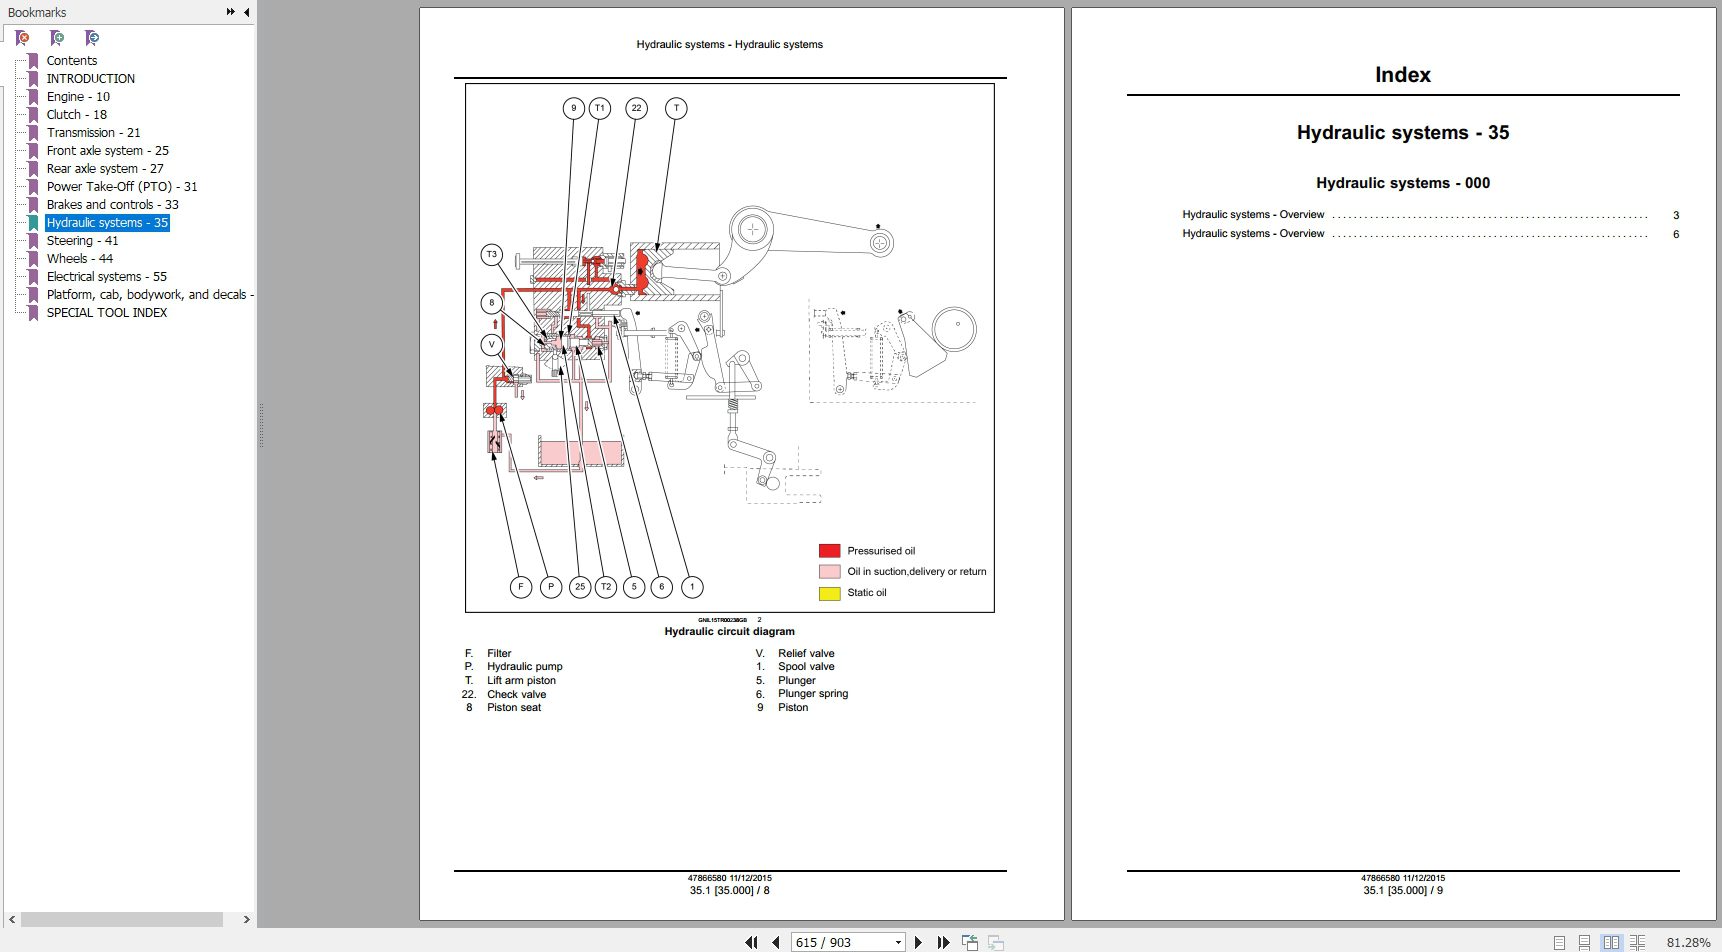Click the double-arrow expand icon in the Bookmarks header

pos(231,12)
